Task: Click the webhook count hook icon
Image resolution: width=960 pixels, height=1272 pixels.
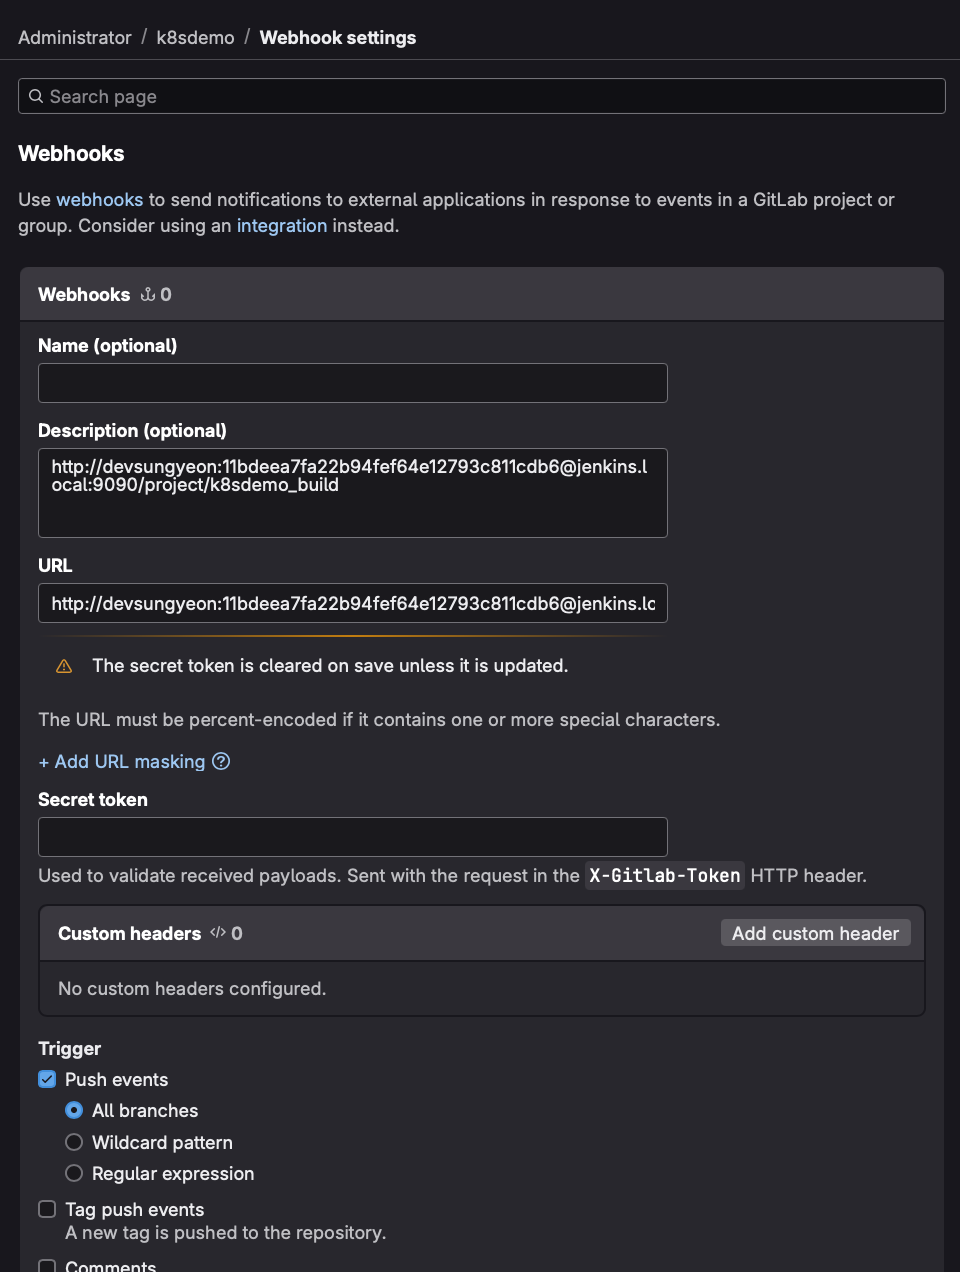Action: (x=148, y=294)
